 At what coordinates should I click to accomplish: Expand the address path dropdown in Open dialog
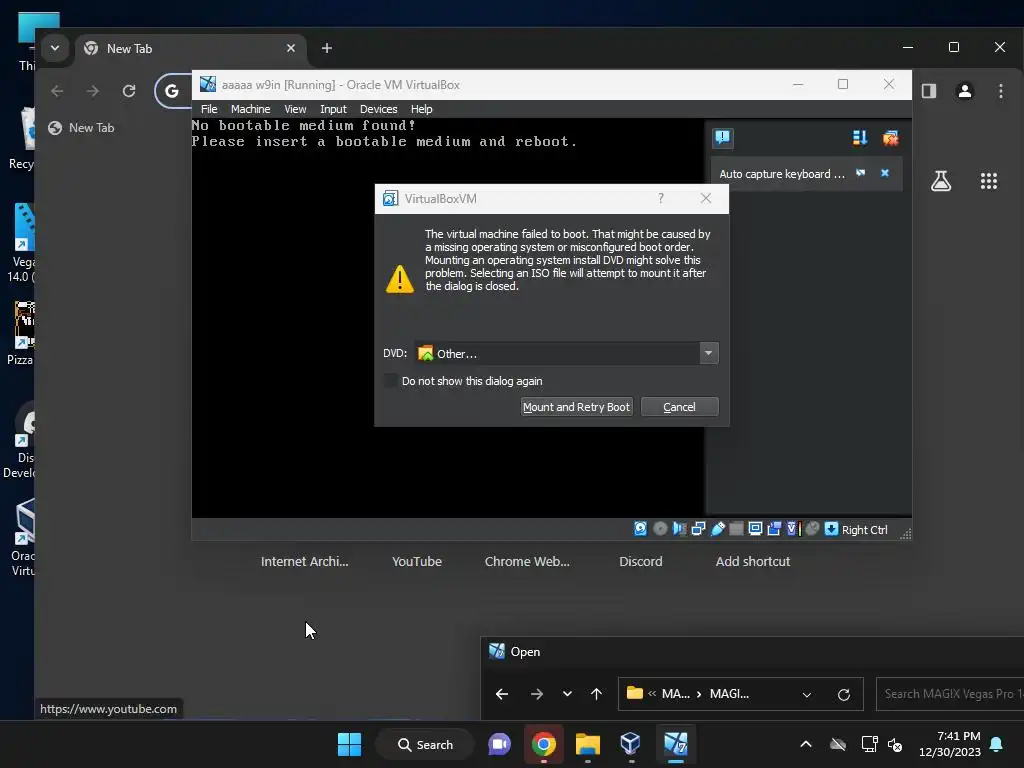(x=807, y=694)
